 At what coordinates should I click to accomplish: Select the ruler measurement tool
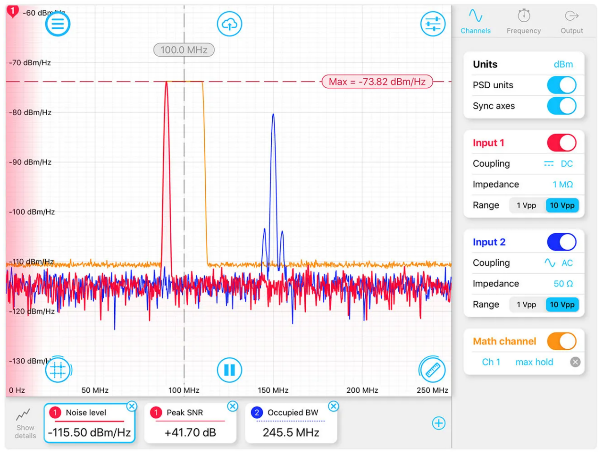click(x=432, y=369)
